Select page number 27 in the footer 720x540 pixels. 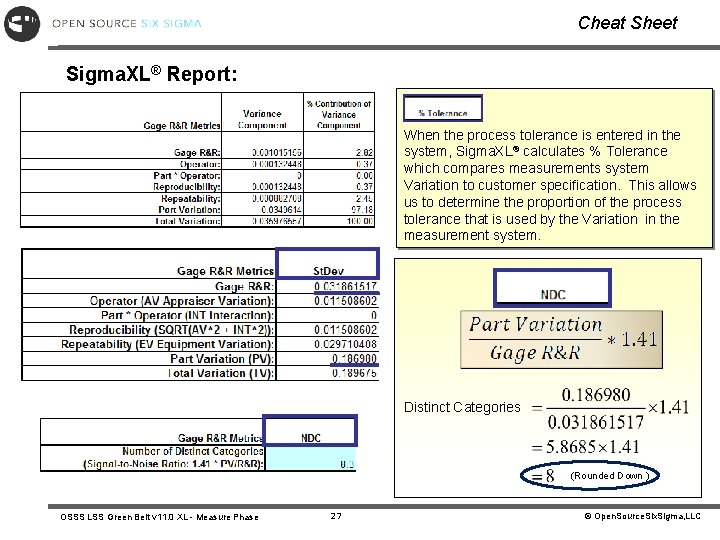click(336, 516)
